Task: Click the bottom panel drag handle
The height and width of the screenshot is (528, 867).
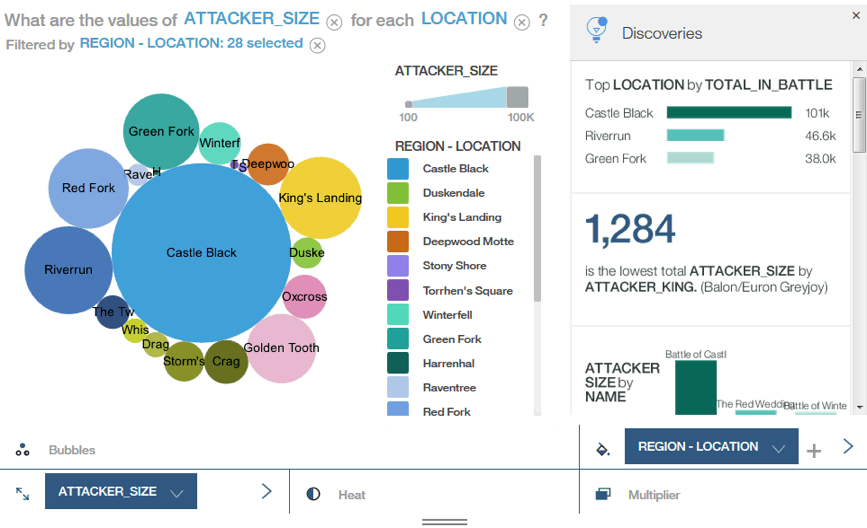Action: coord(445,521)
